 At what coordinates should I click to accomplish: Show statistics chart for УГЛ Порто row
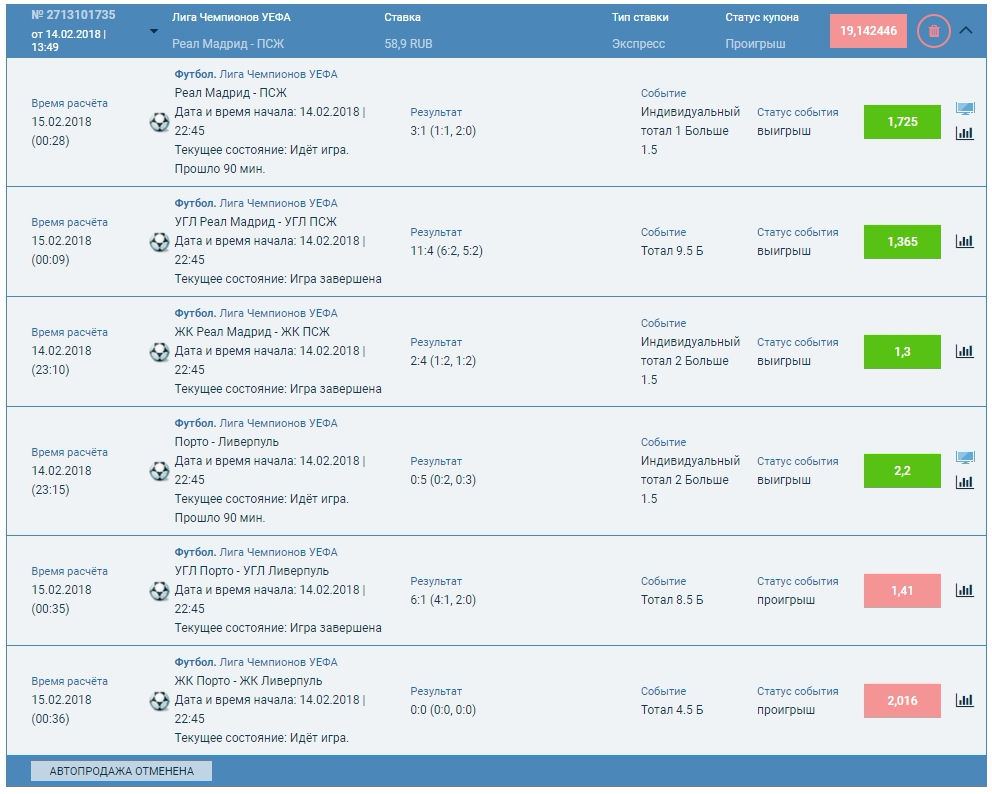[964, 590]
